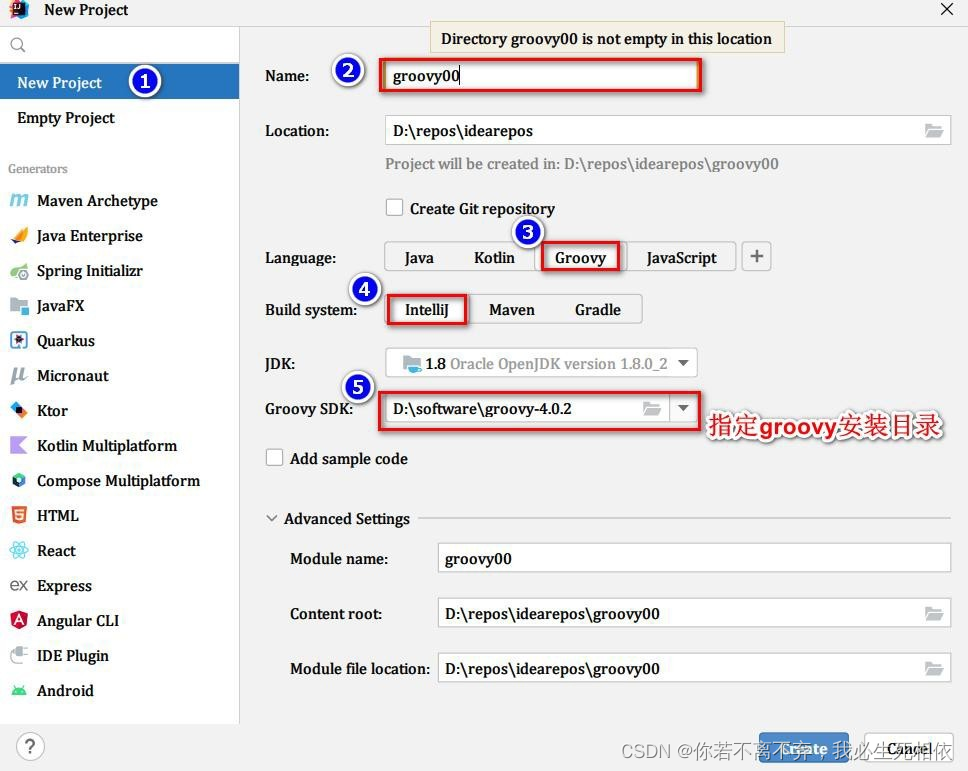Choose Gradle build system

598,309
